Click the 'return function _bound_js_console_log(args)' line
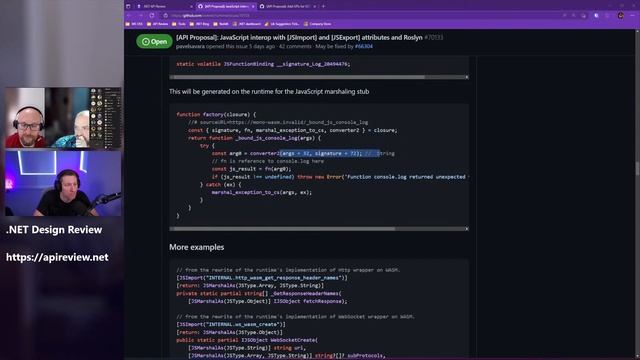This screenshot has height=360, width=640. coord(254,138)
